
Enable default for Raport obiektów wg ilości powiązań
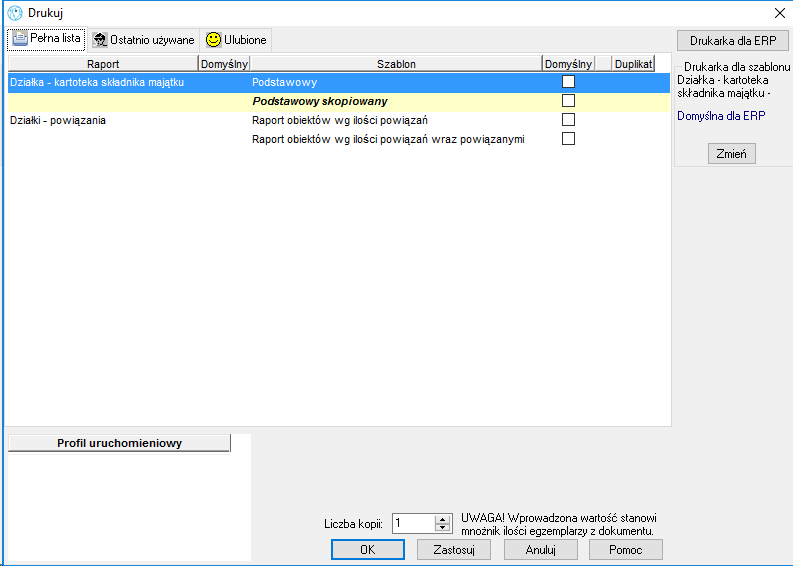[568, 119]
